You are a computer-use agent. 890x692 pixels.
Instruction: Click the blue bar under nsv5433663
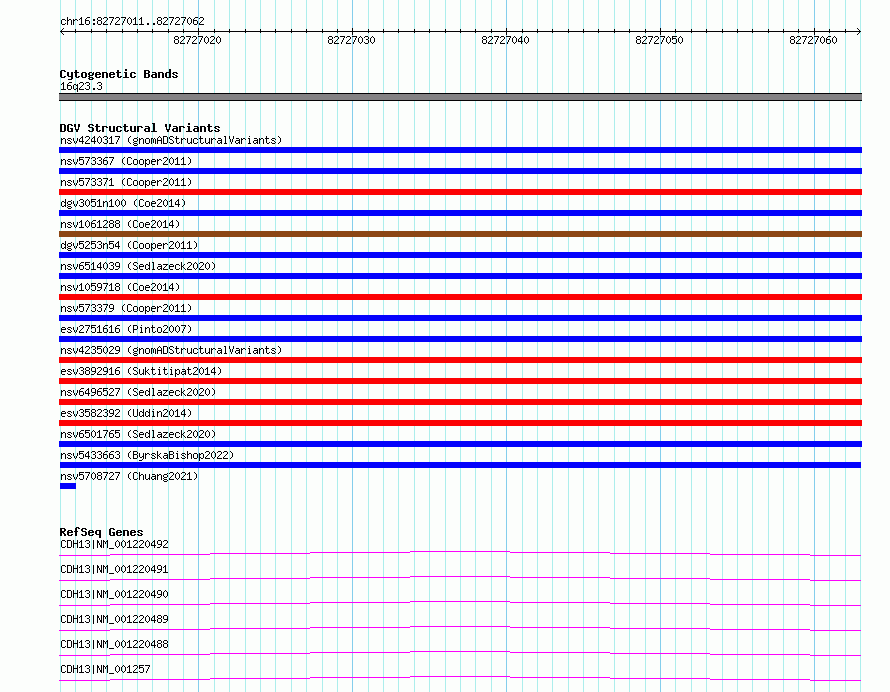(460, 465)
